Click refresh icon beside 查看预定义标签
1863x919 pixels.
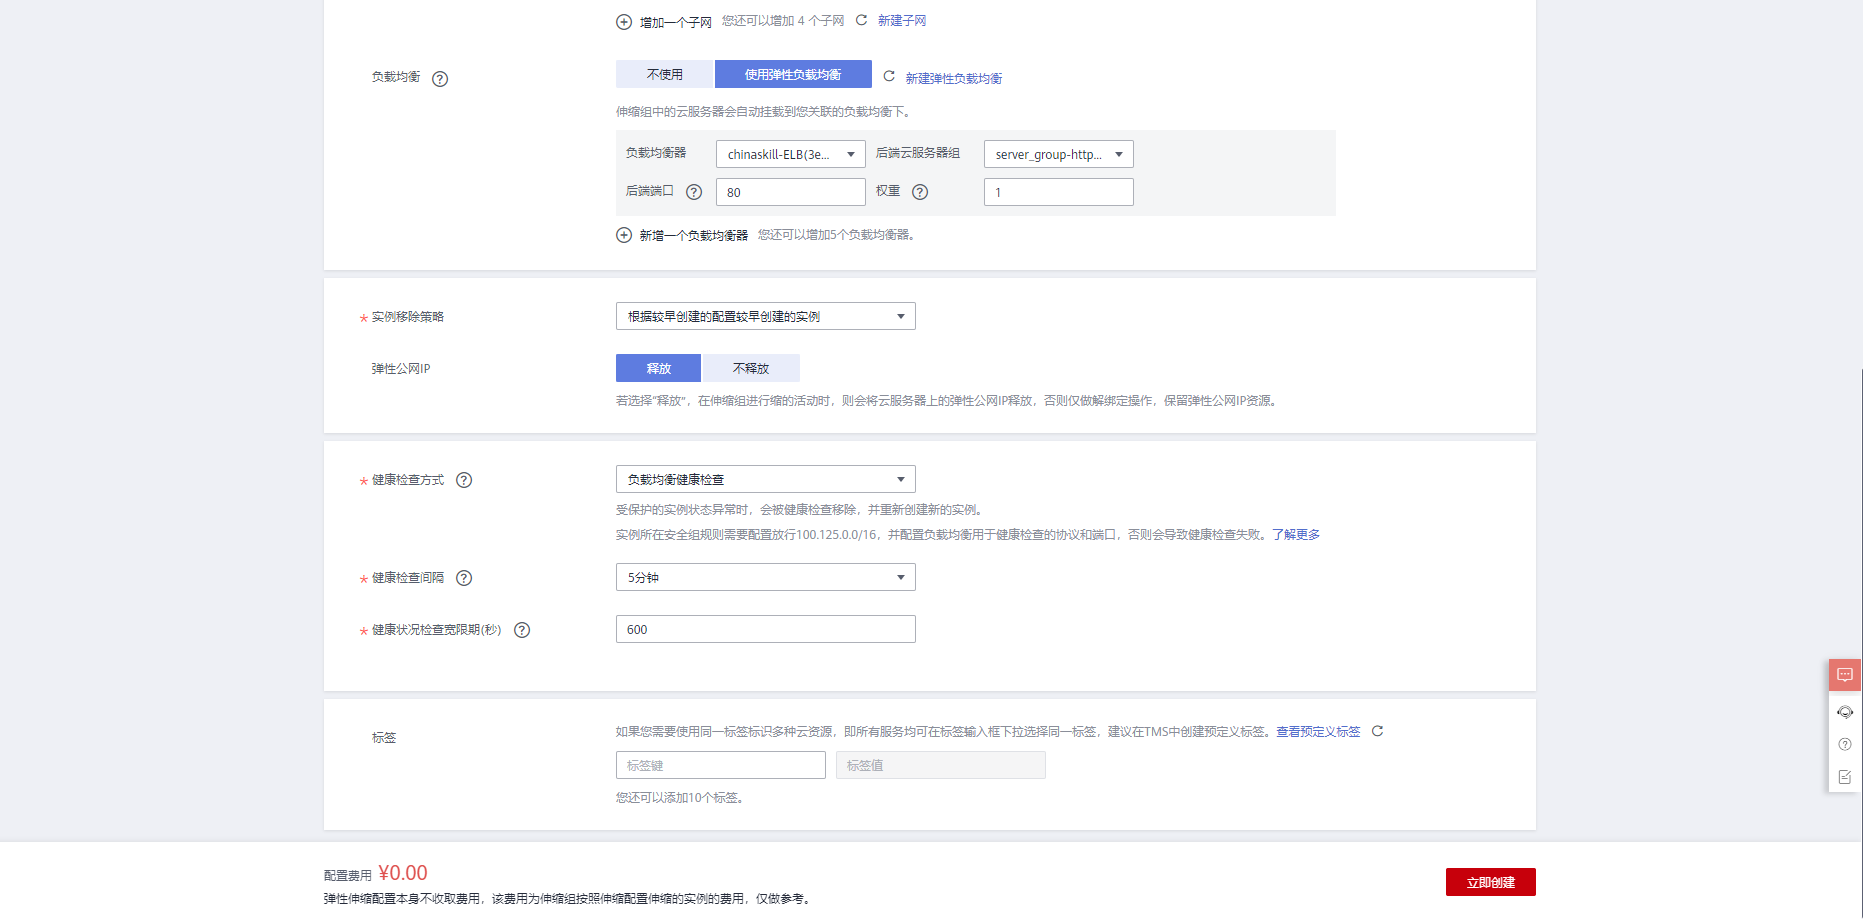(1377, 731)
